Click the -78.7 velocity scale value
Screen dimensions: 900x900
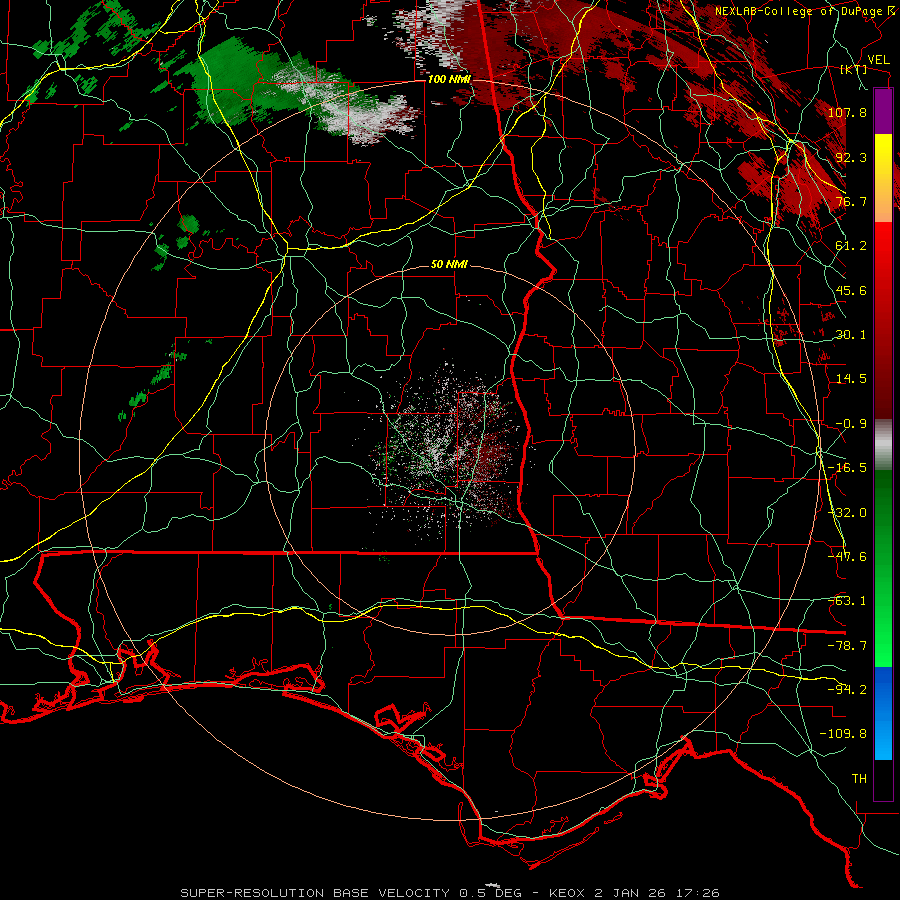tap(847, 646)
